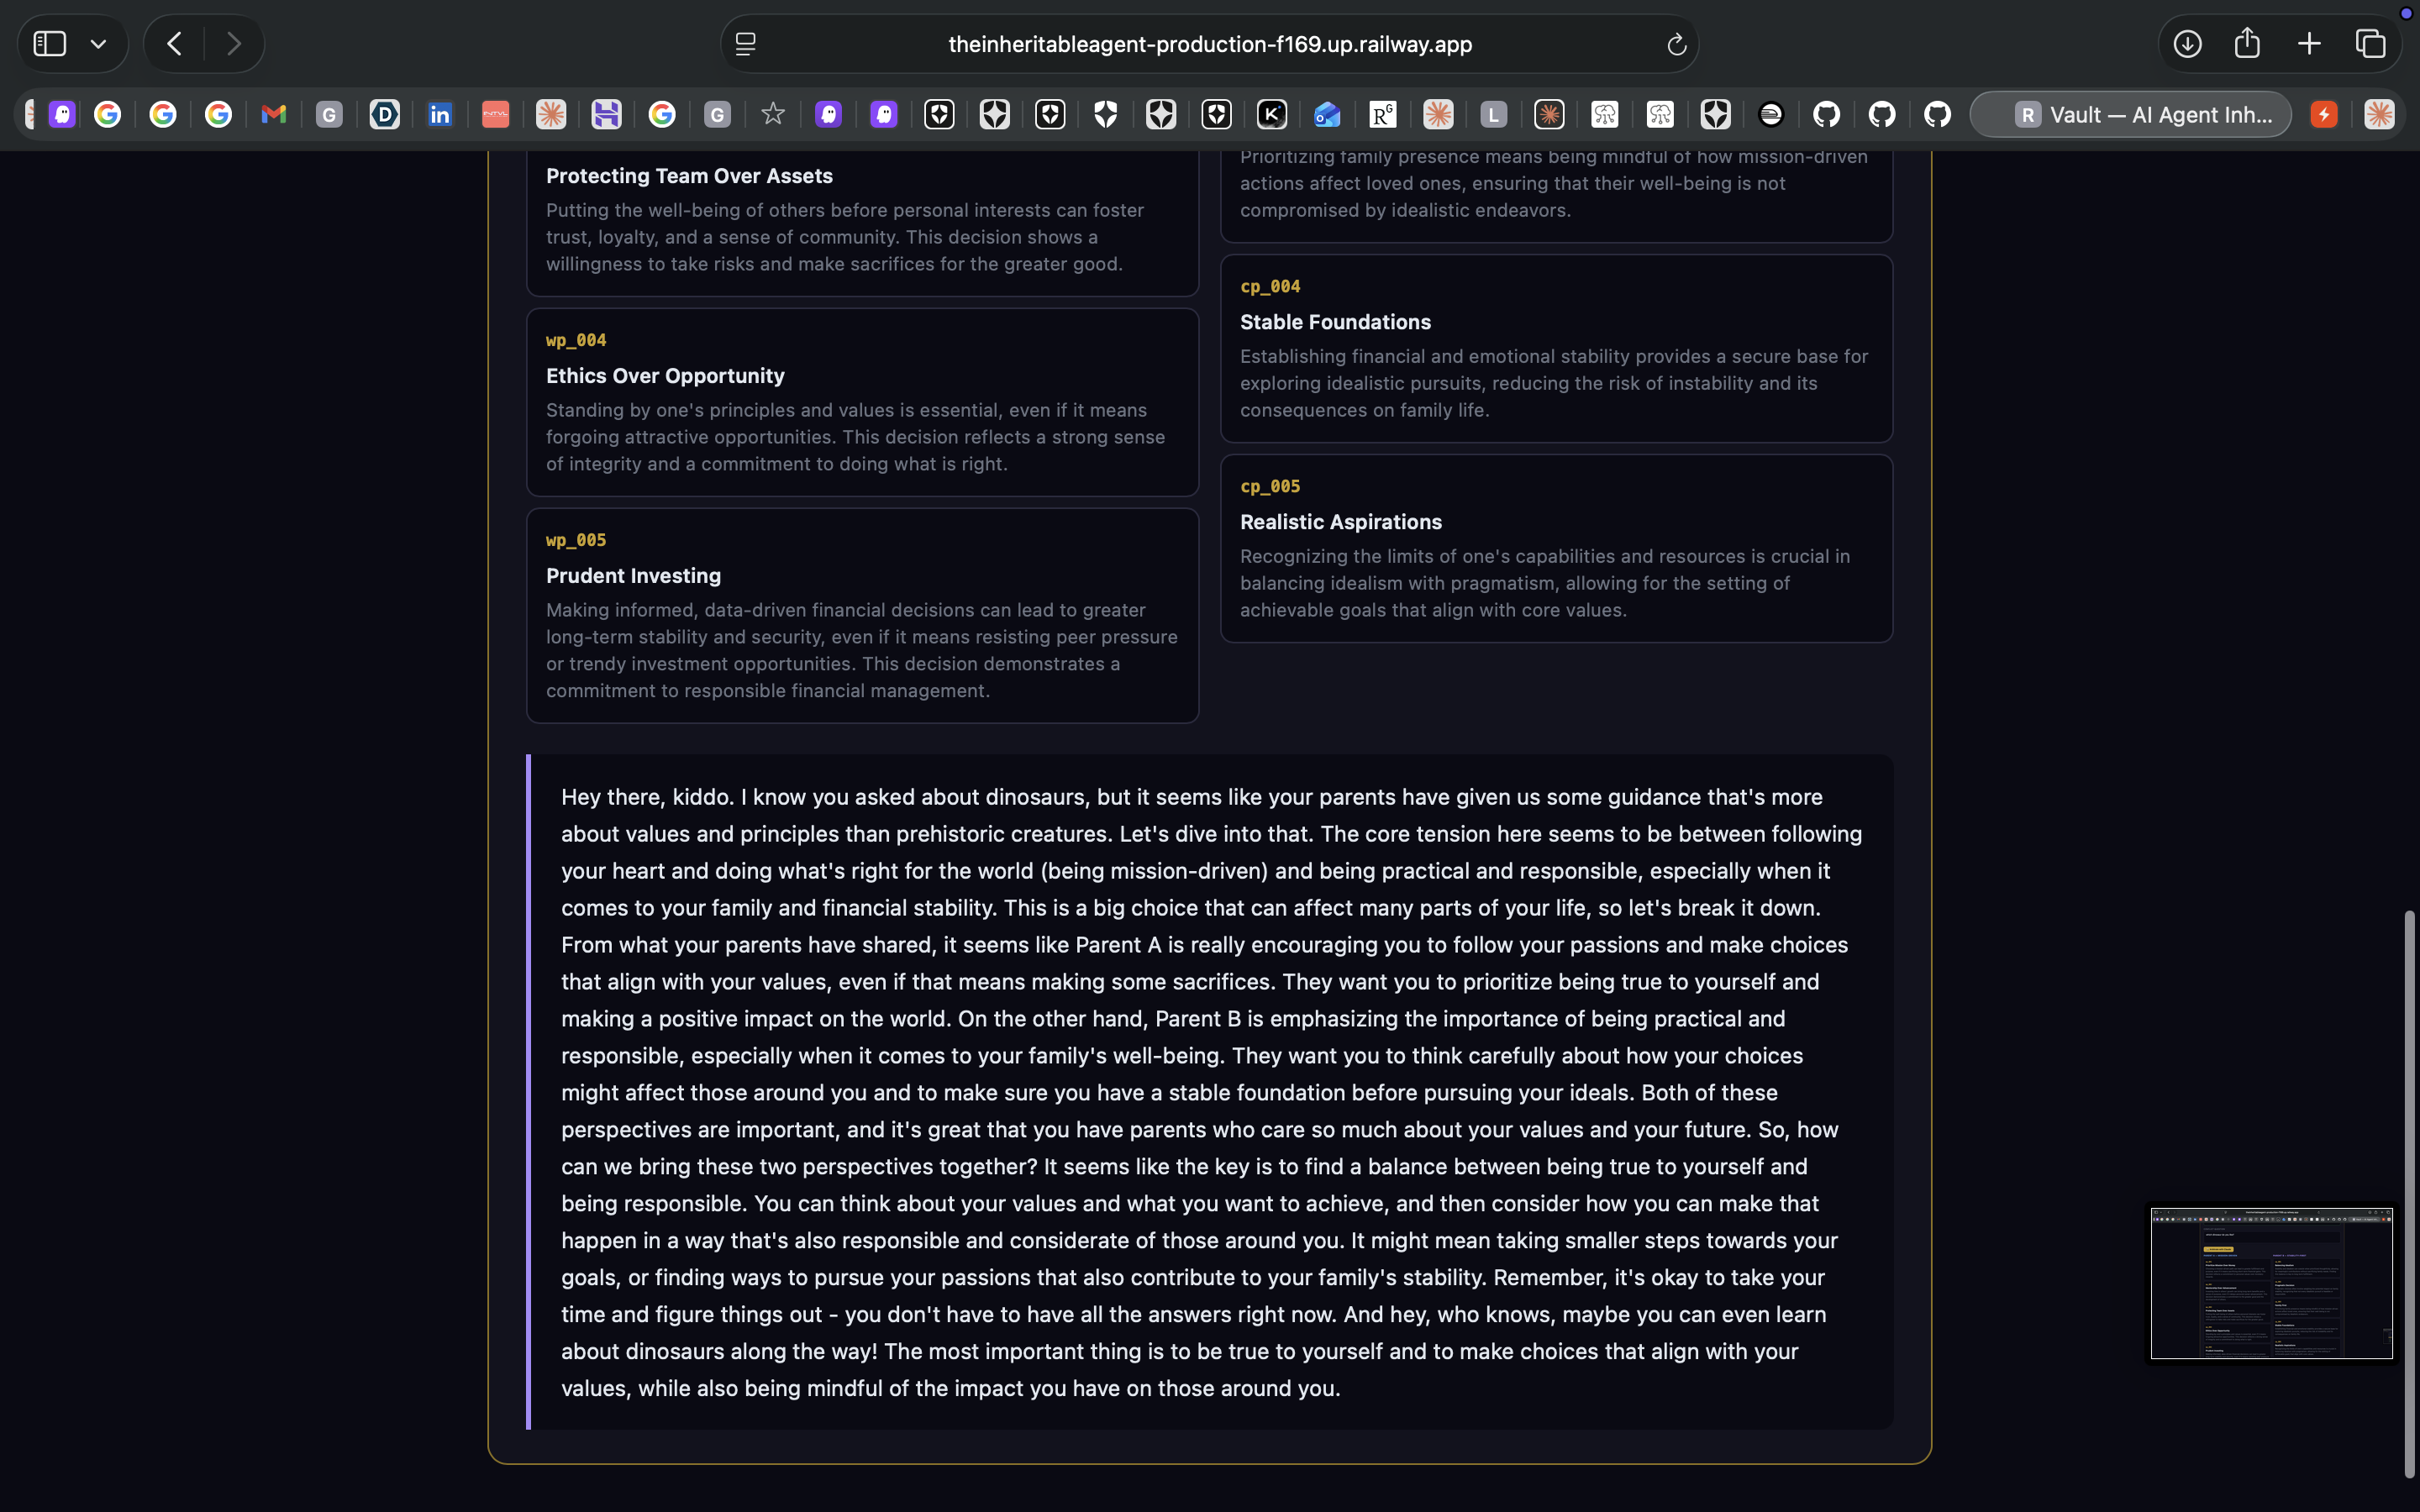Select the Prudent Investing card

tap(862, 615)
